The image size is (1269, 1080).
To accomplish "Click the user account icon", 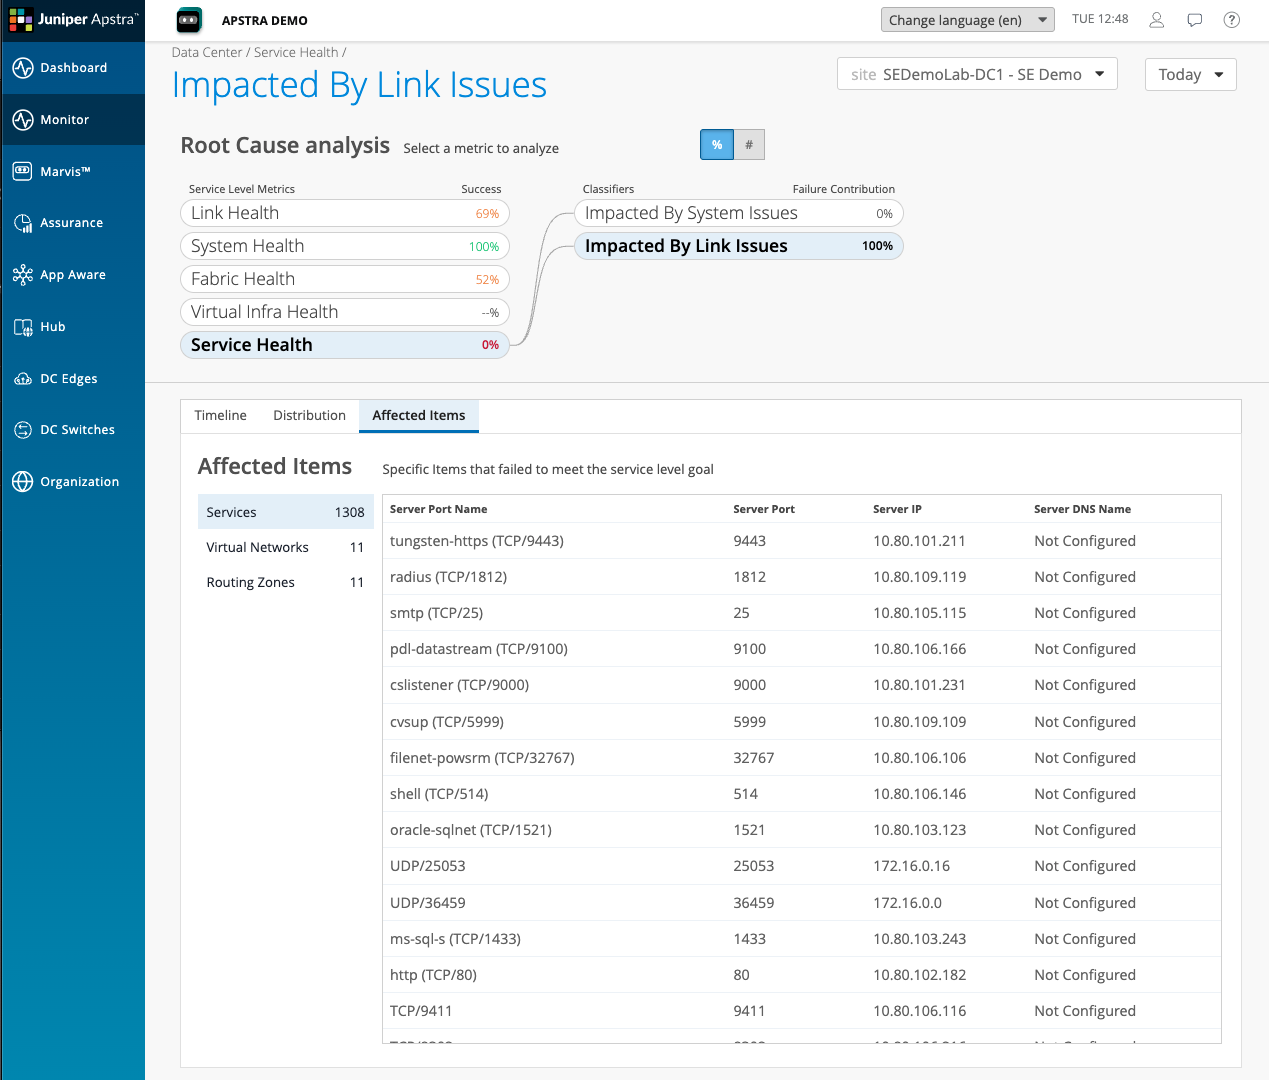I will click(x=1156, y=20).
